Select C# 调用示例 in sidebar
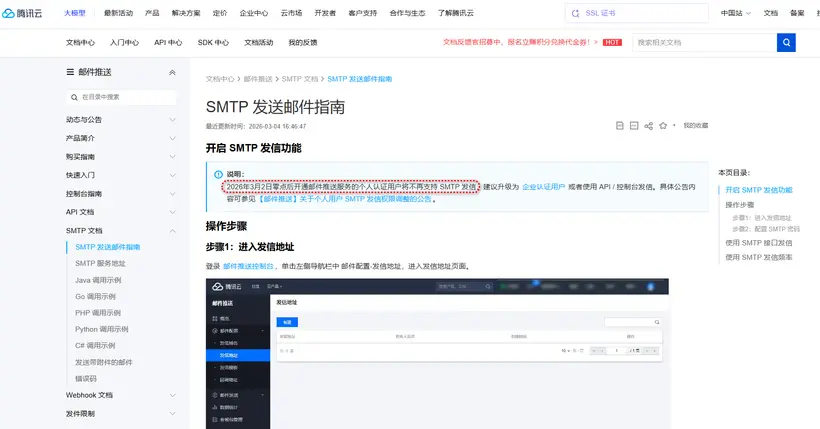The height and width of the screenshot is (429, 820). pos(95,345)
